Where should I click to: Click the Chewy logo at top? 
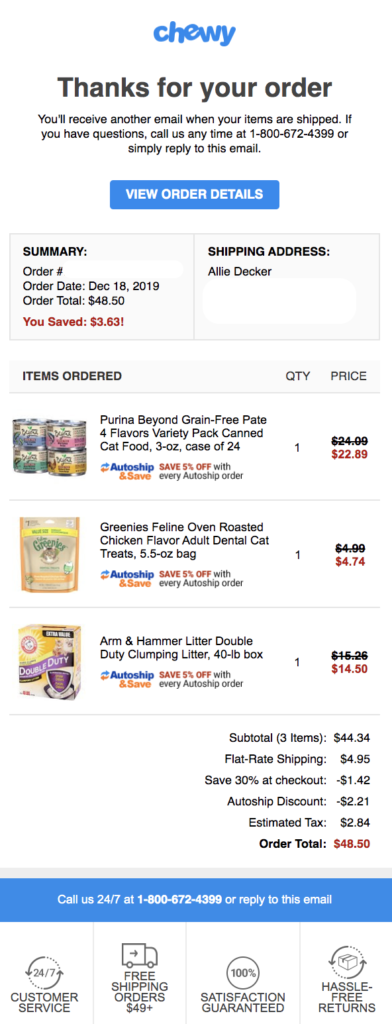[x=195, y=33]
